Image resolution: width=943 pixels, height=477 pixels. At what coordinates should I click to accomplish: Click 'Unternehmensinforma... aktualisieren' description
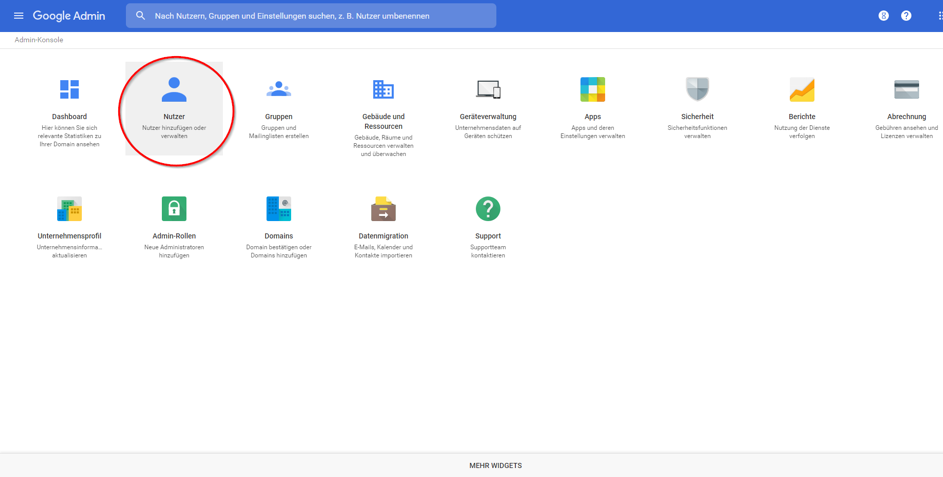[69, 251]
